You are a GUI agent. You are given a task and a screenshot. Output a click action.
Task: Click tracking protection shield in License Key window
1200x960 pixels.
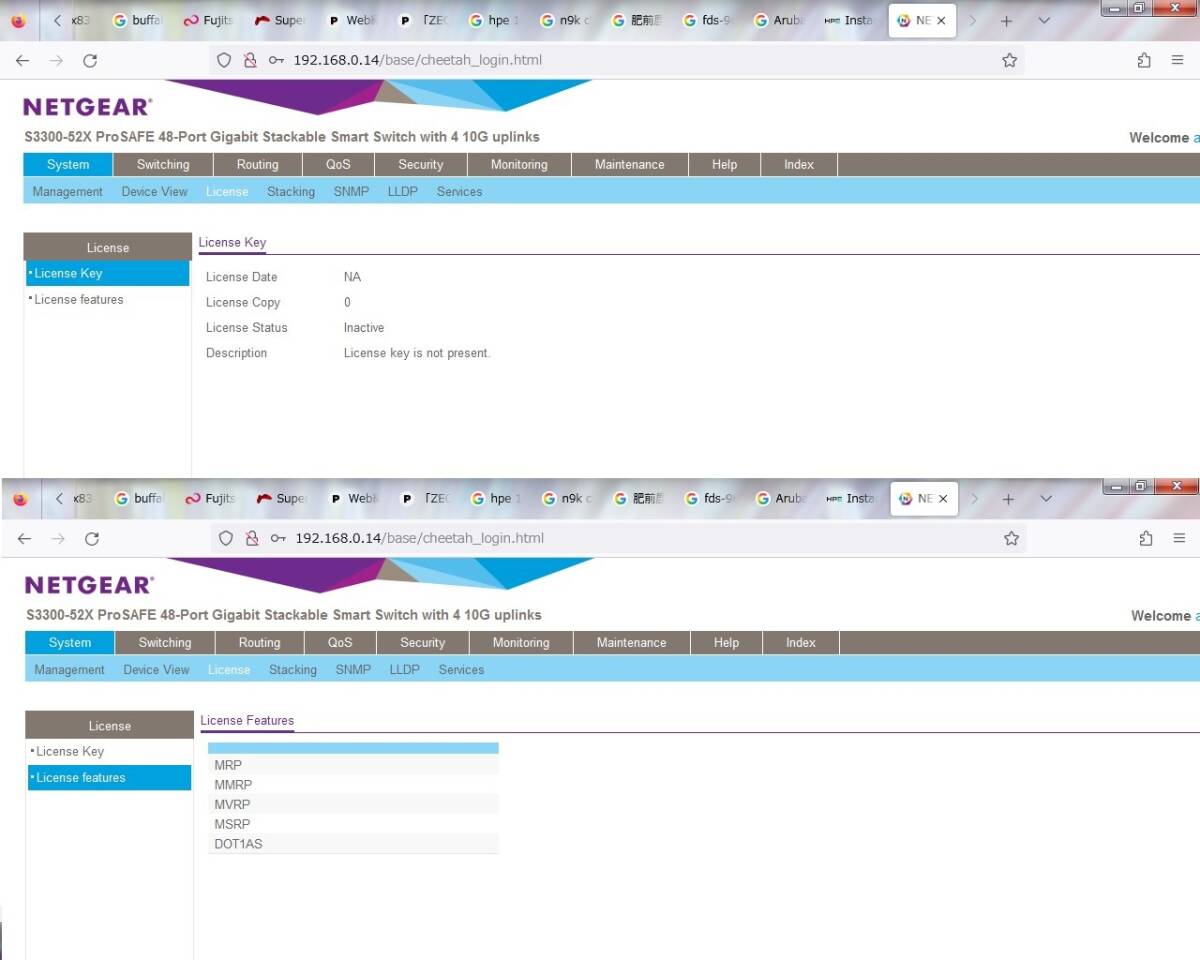(x=224, y=60)
